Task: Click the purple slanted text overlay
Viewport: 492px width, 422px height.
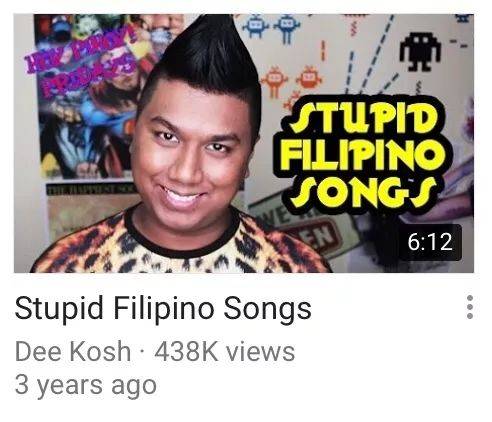Action: pyautogui.click(x=82, y=63)
